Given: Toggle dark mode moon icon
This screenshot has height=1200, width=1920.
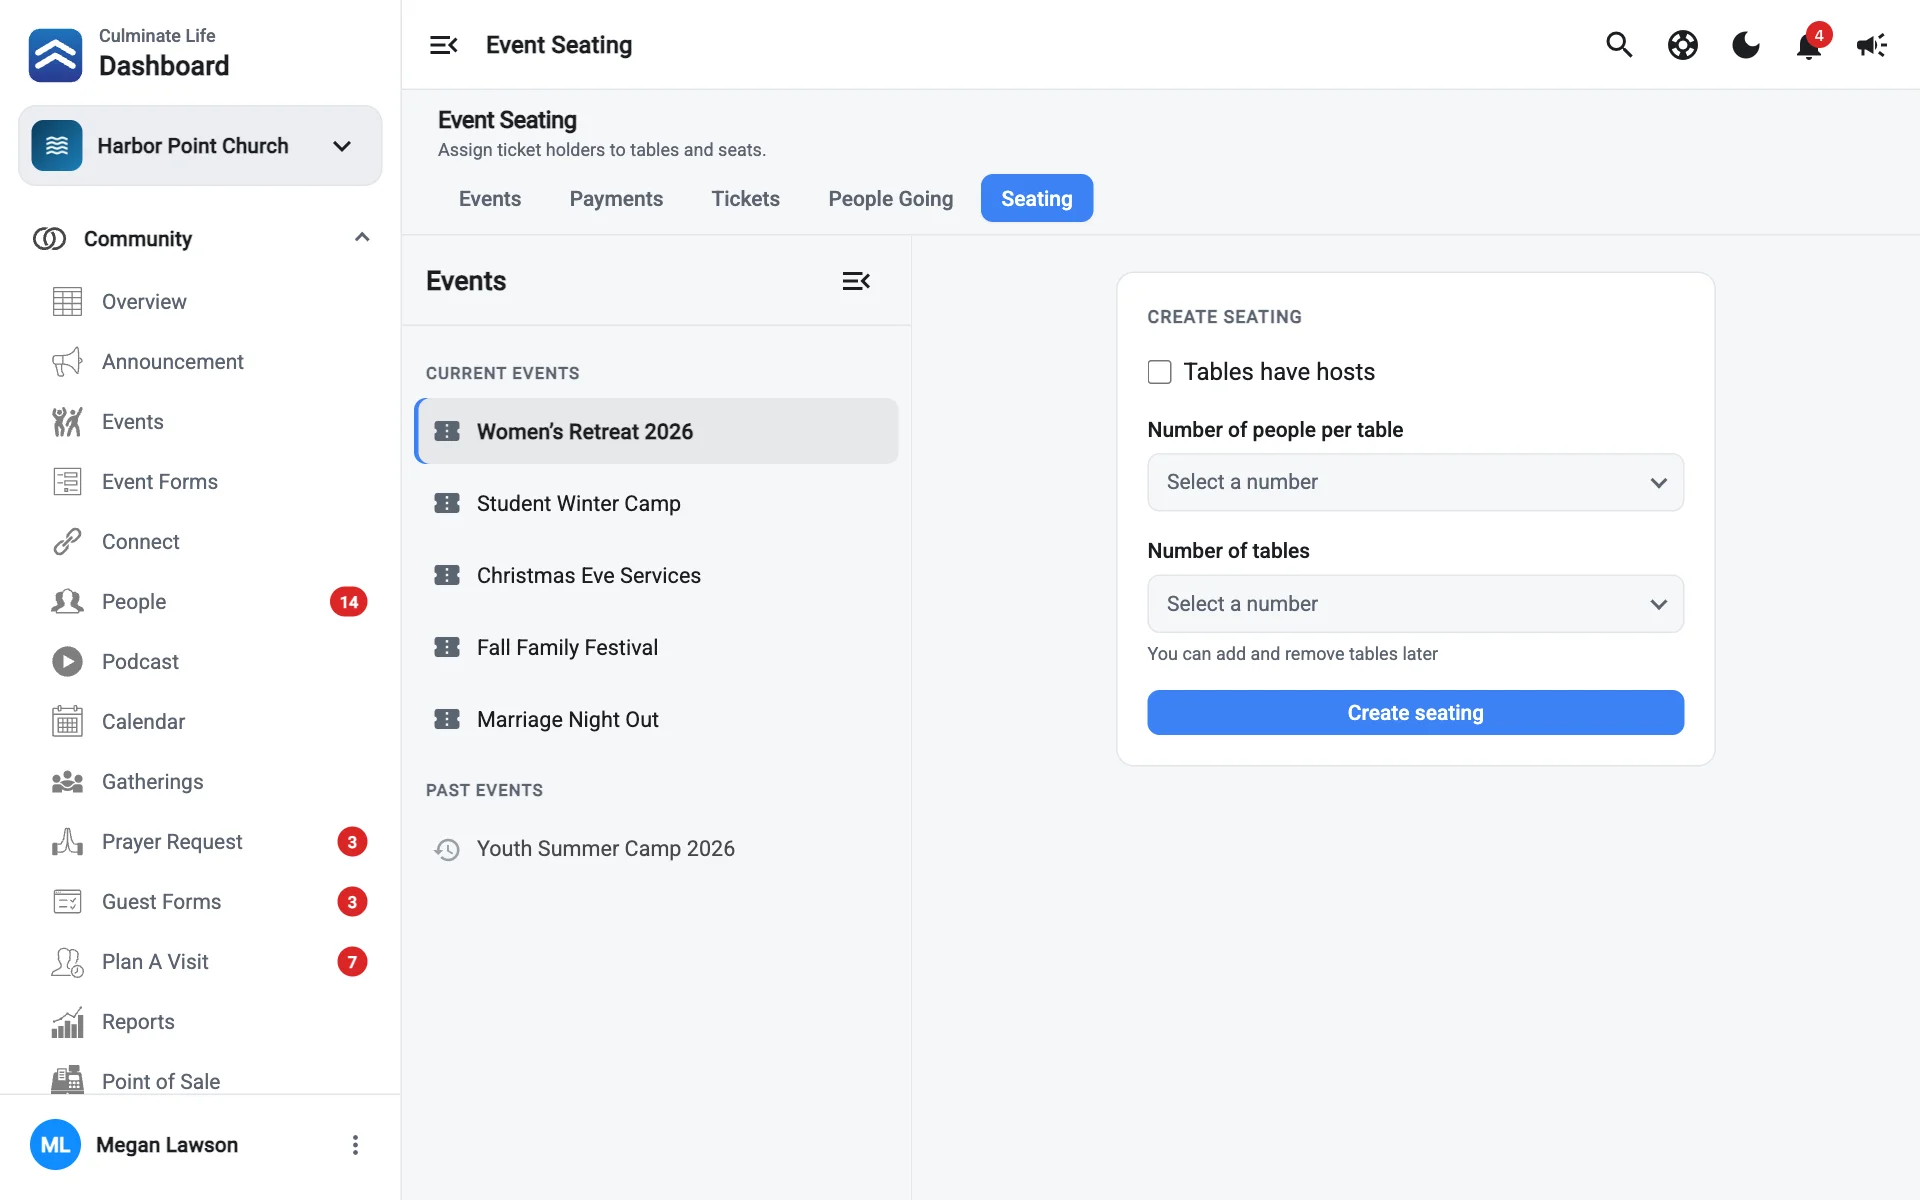Looking at the screenshot, I should [x=1745, y=45].
